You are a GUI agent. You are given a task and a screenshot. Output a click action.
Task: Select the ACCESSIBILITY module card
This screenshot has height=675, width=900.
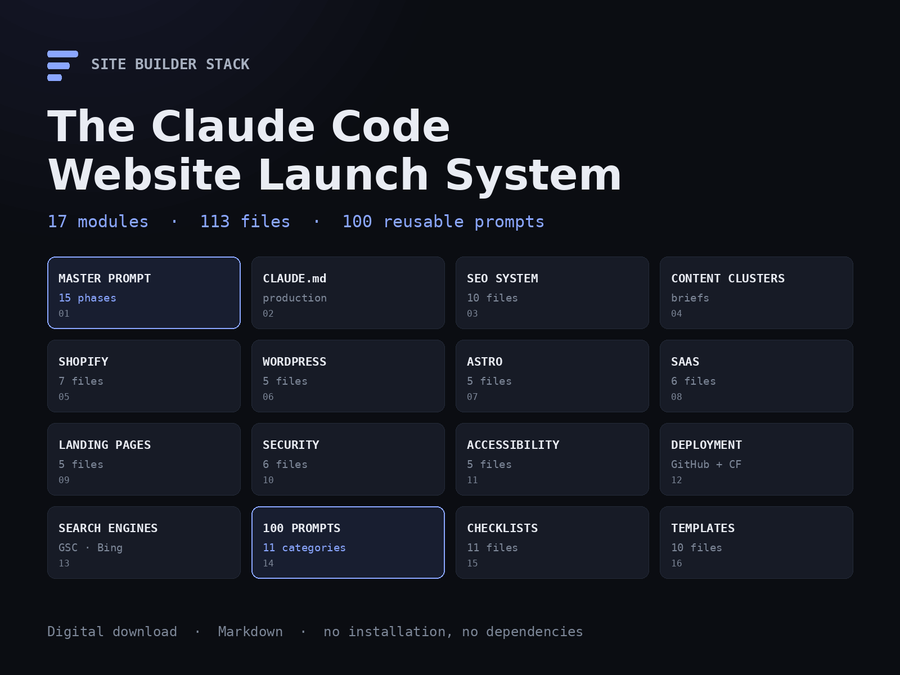(552, 459)
